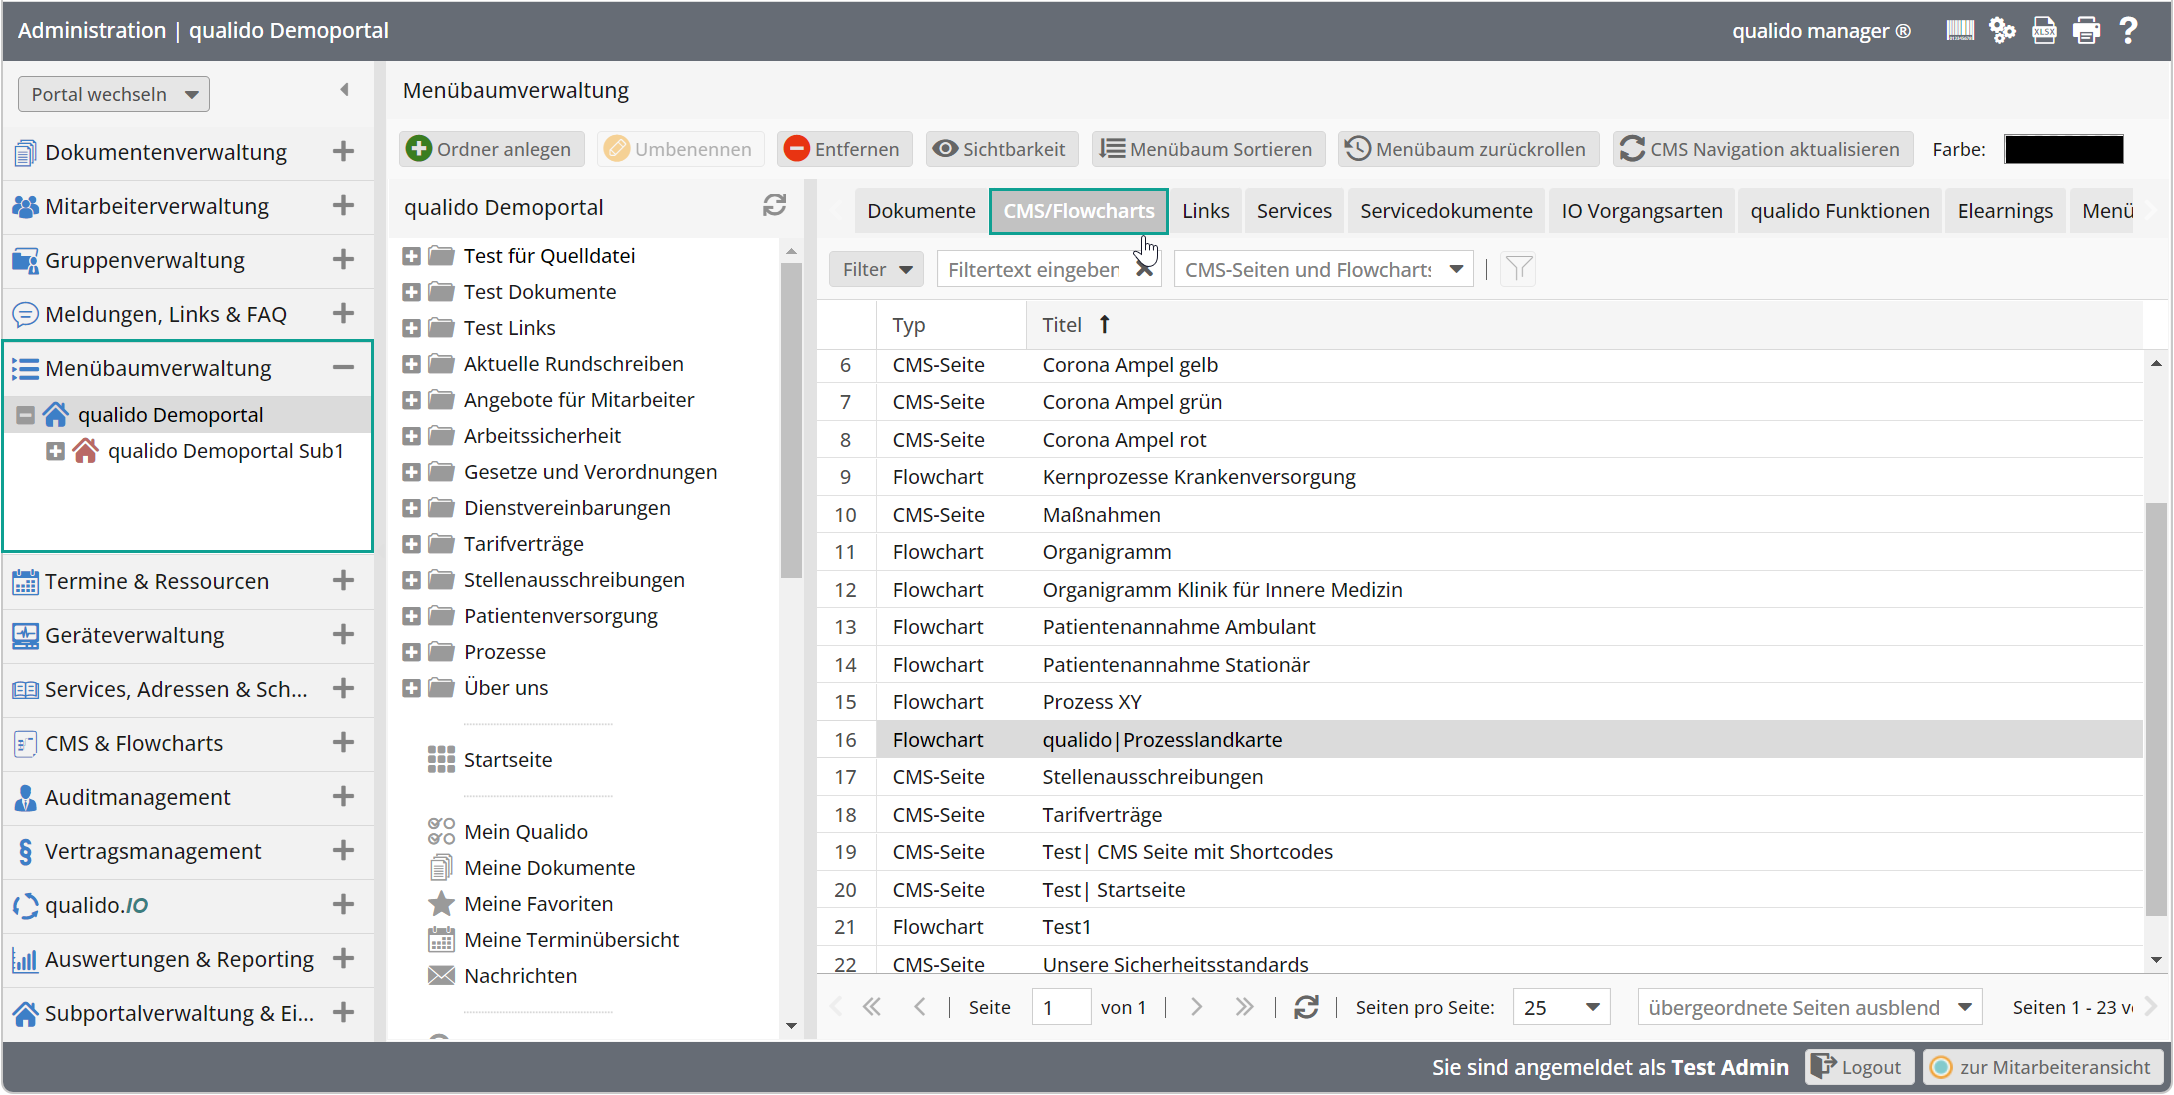Click the Entfernen button
This screenshot has width=2174, height=1095.
[844, 149]
